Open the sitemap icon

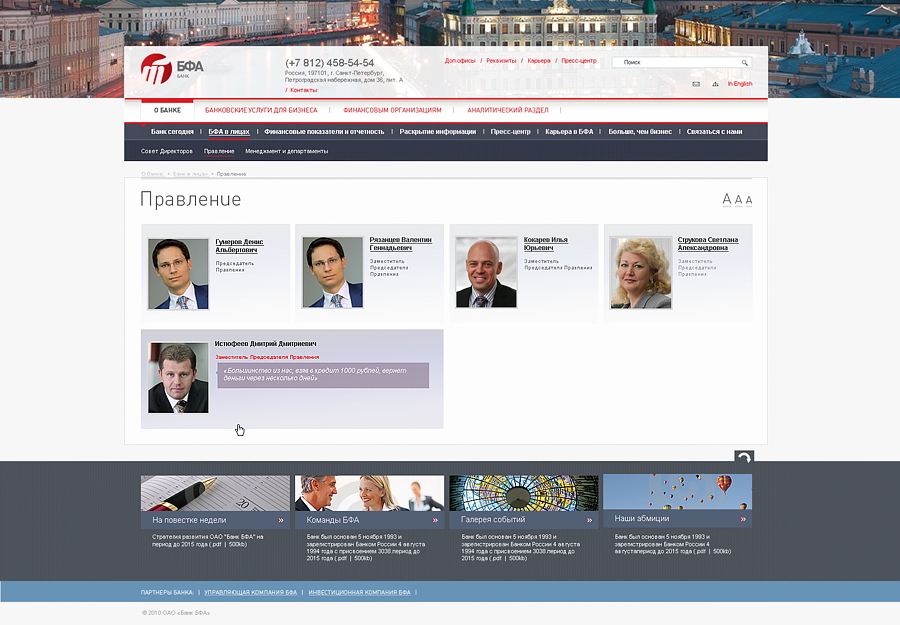[x=715, y=84]
